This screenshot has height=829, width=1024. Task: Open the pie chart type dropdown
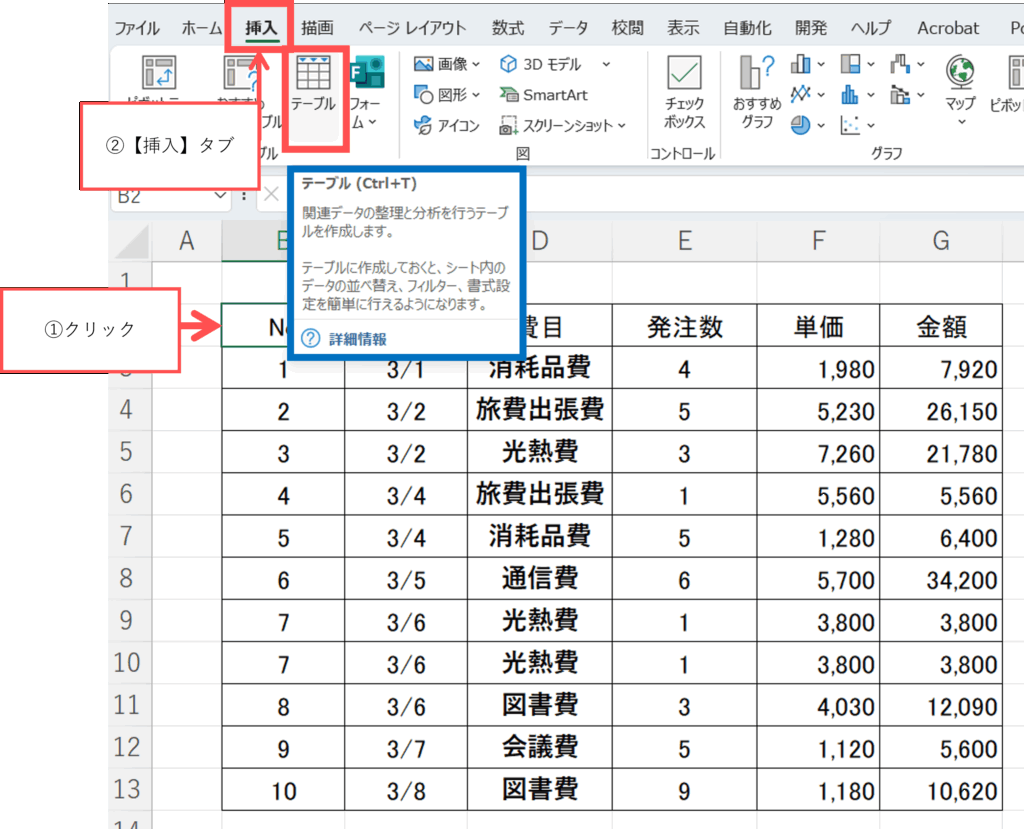pyautogui.click(x=806, y=125)
